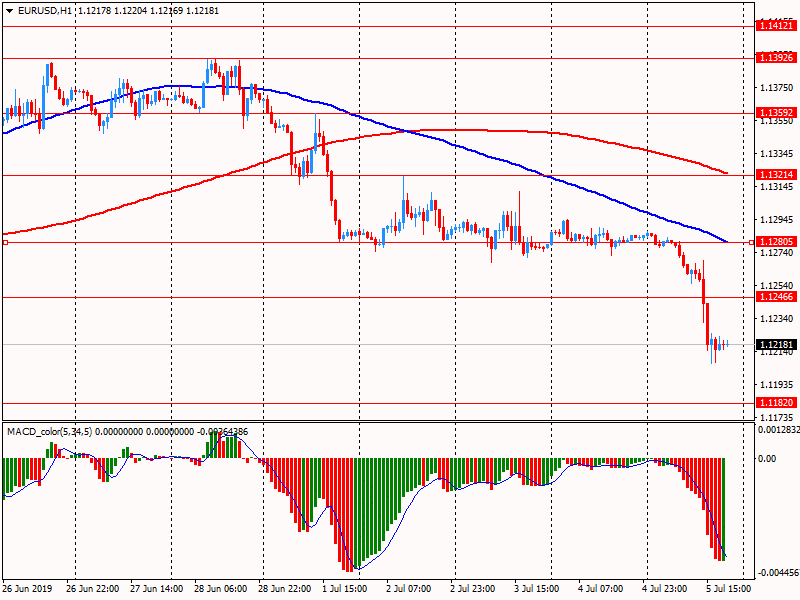Open the chart menu triangle beside EURUSD,H1

click(10, 11)
